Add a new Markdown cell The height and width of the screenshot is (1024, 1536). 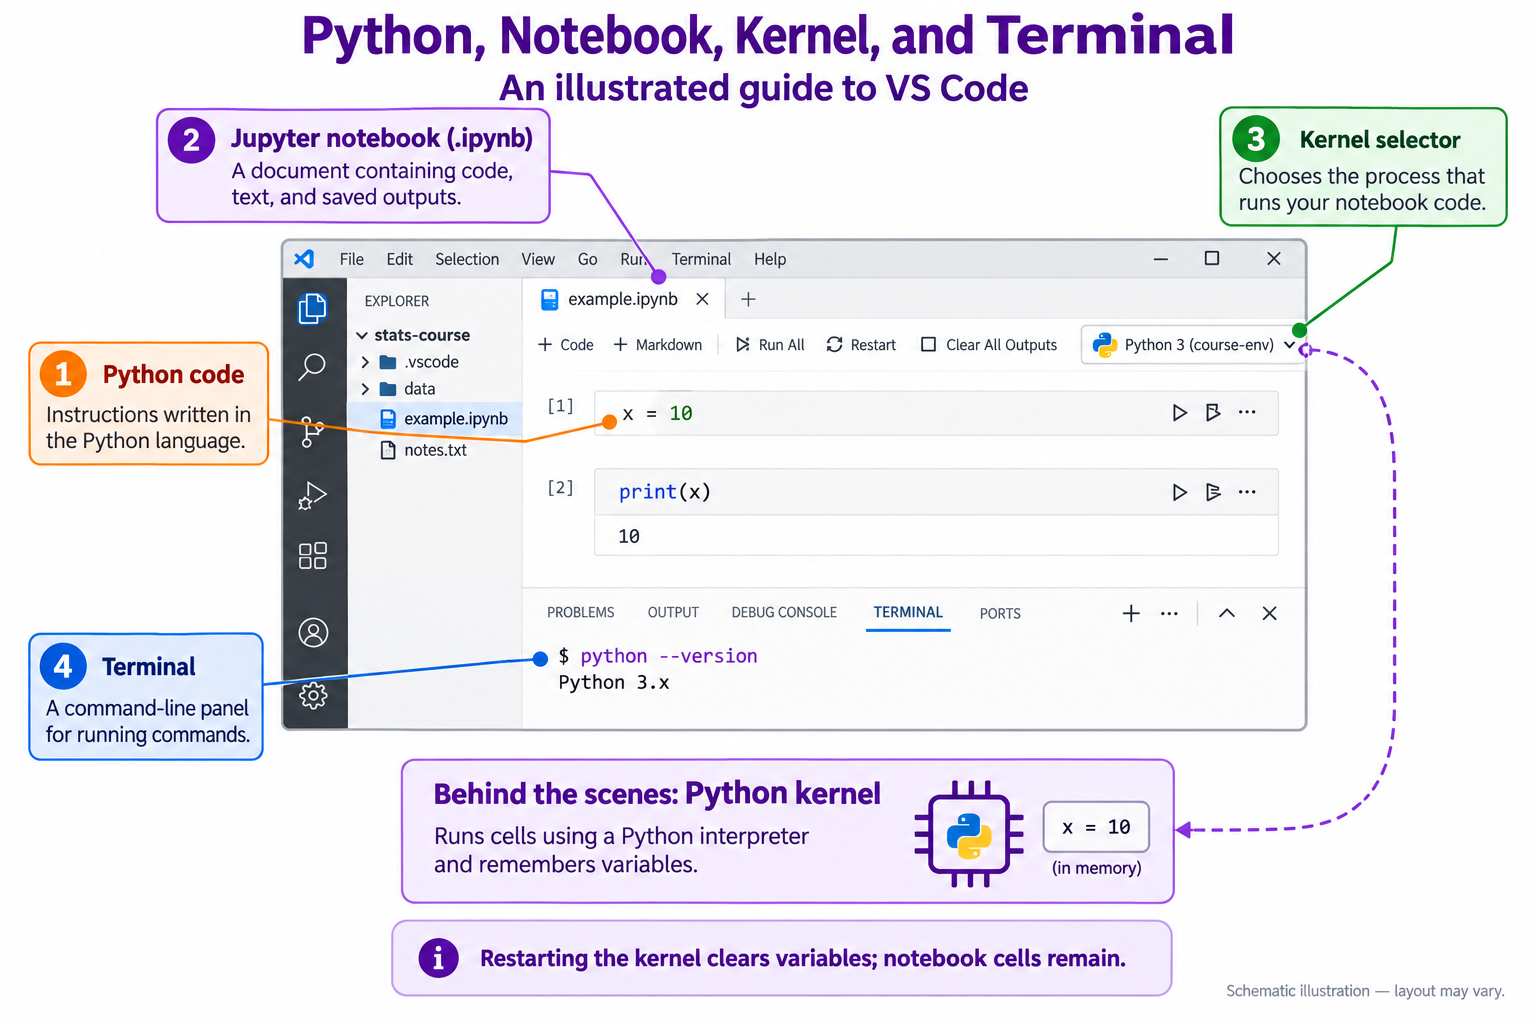tap(658, 345)
